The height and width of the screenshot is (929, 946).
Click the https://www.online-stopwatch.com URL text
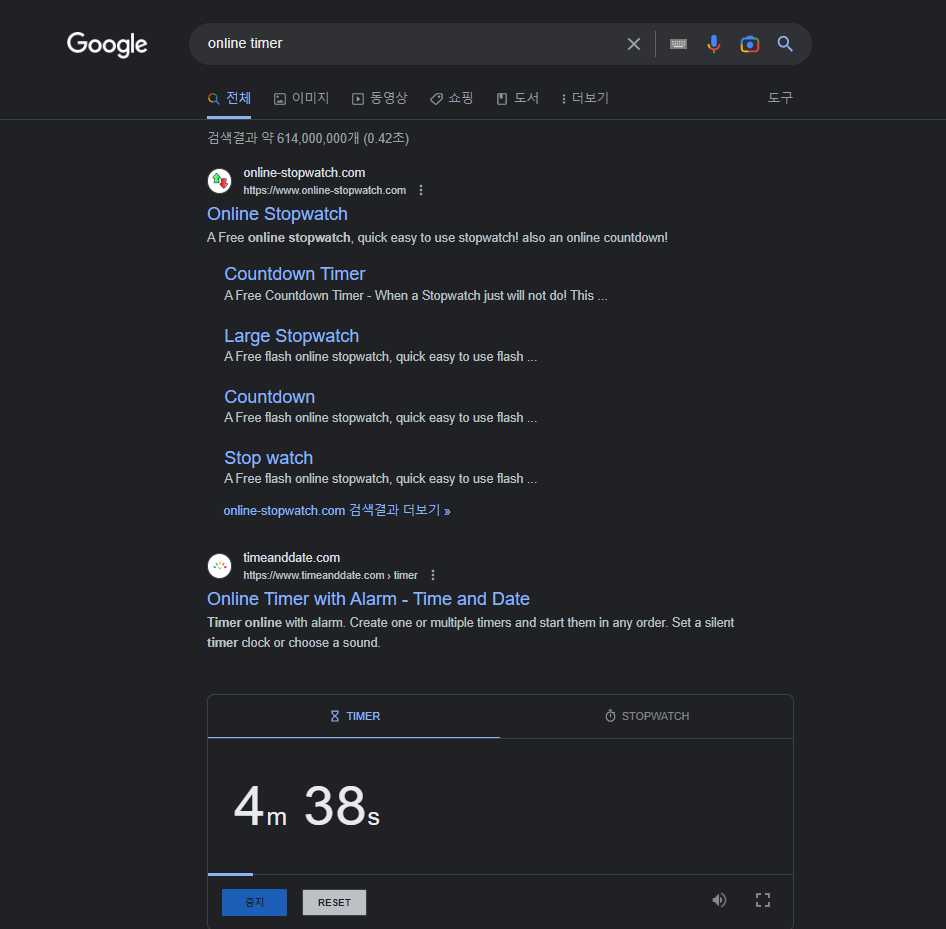(x=325, y=191)
